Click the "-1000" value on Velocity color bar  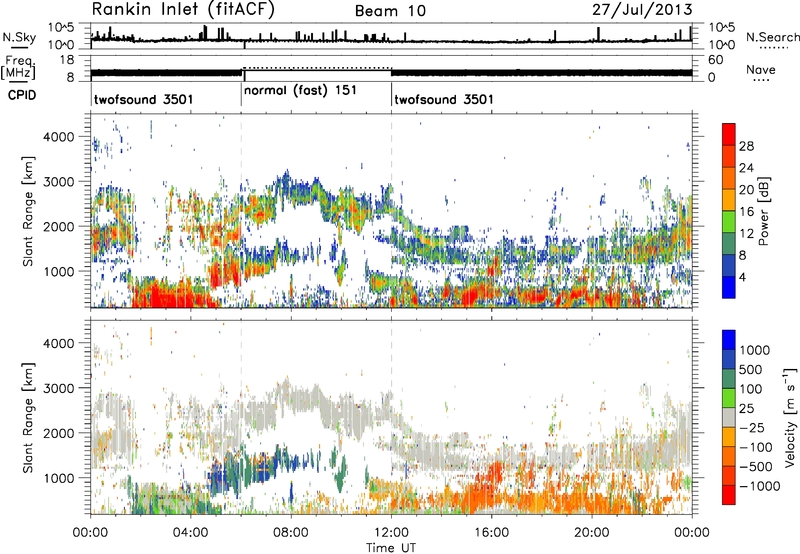[x=759, y=486]
